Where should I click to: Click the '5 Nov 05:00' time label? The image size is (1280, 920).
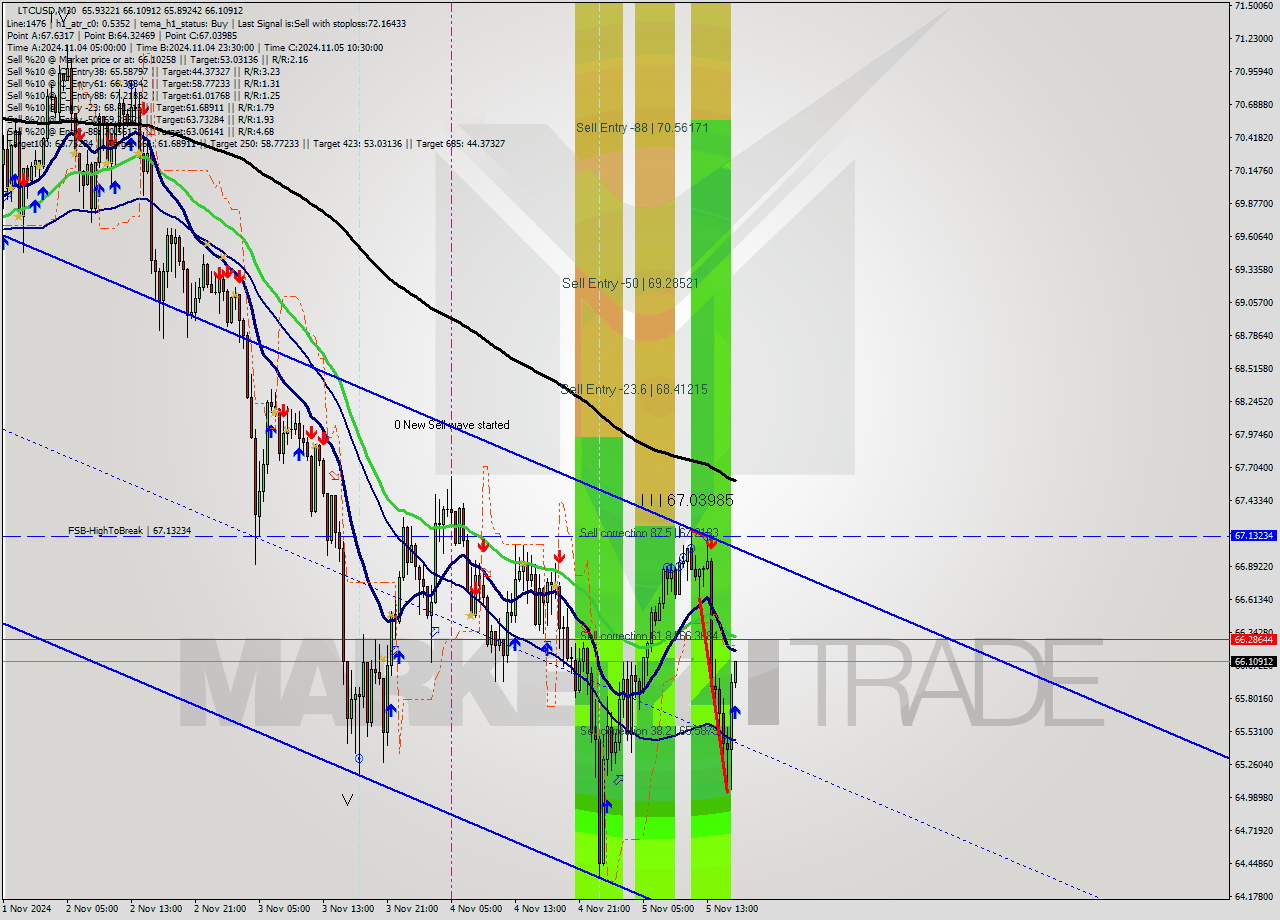tap(668, 909)
